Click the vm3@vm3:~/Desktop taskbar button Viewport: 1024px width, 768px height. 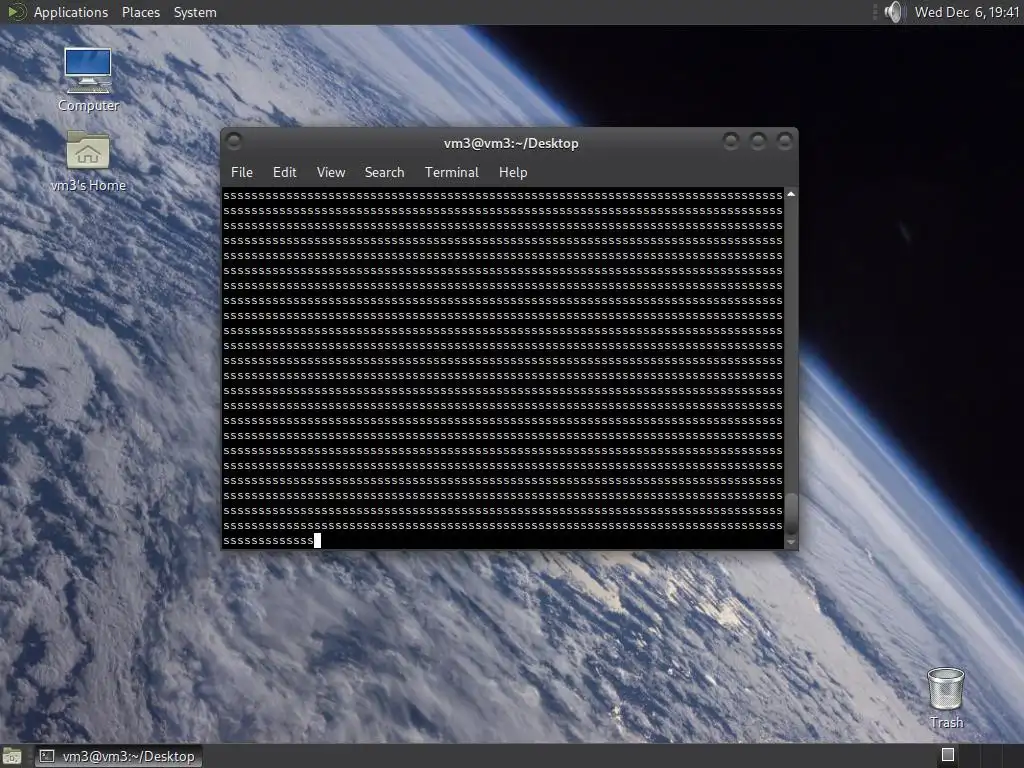tap(118, 756)
